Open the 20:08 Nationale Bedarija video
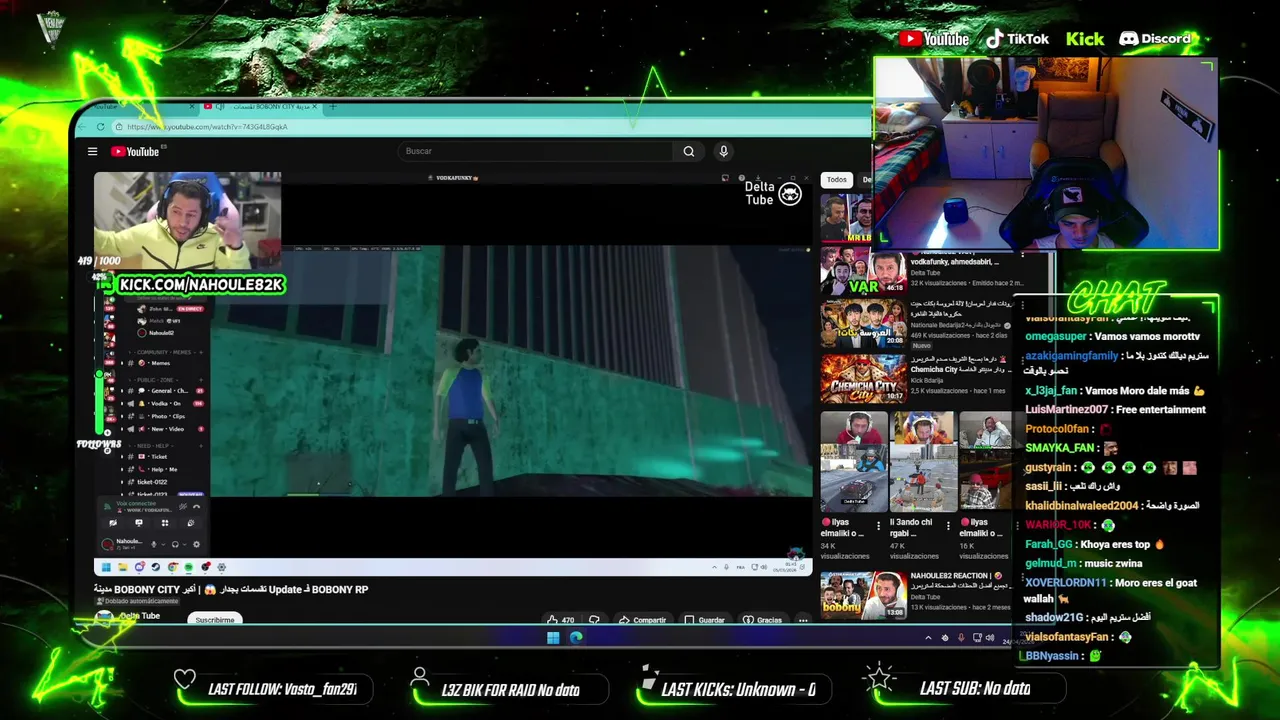This screenshot has width=1280, height=720. (x=863, y=322)
